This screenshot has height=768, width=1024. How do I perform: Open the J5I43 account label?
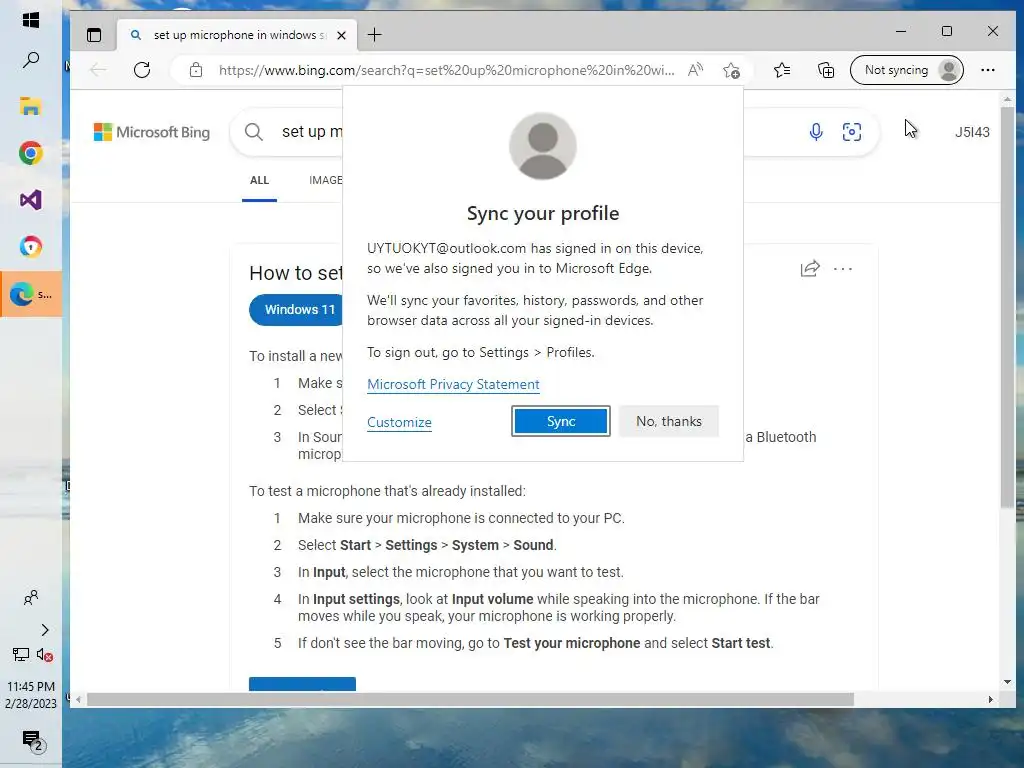[x=972, y=132]
